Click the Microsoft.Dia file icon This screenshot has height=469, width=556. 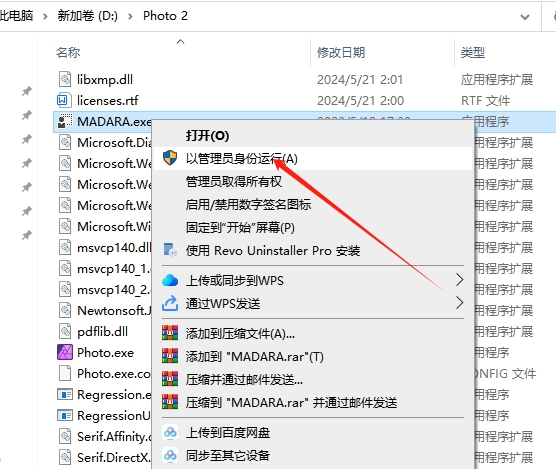(65, 143)
